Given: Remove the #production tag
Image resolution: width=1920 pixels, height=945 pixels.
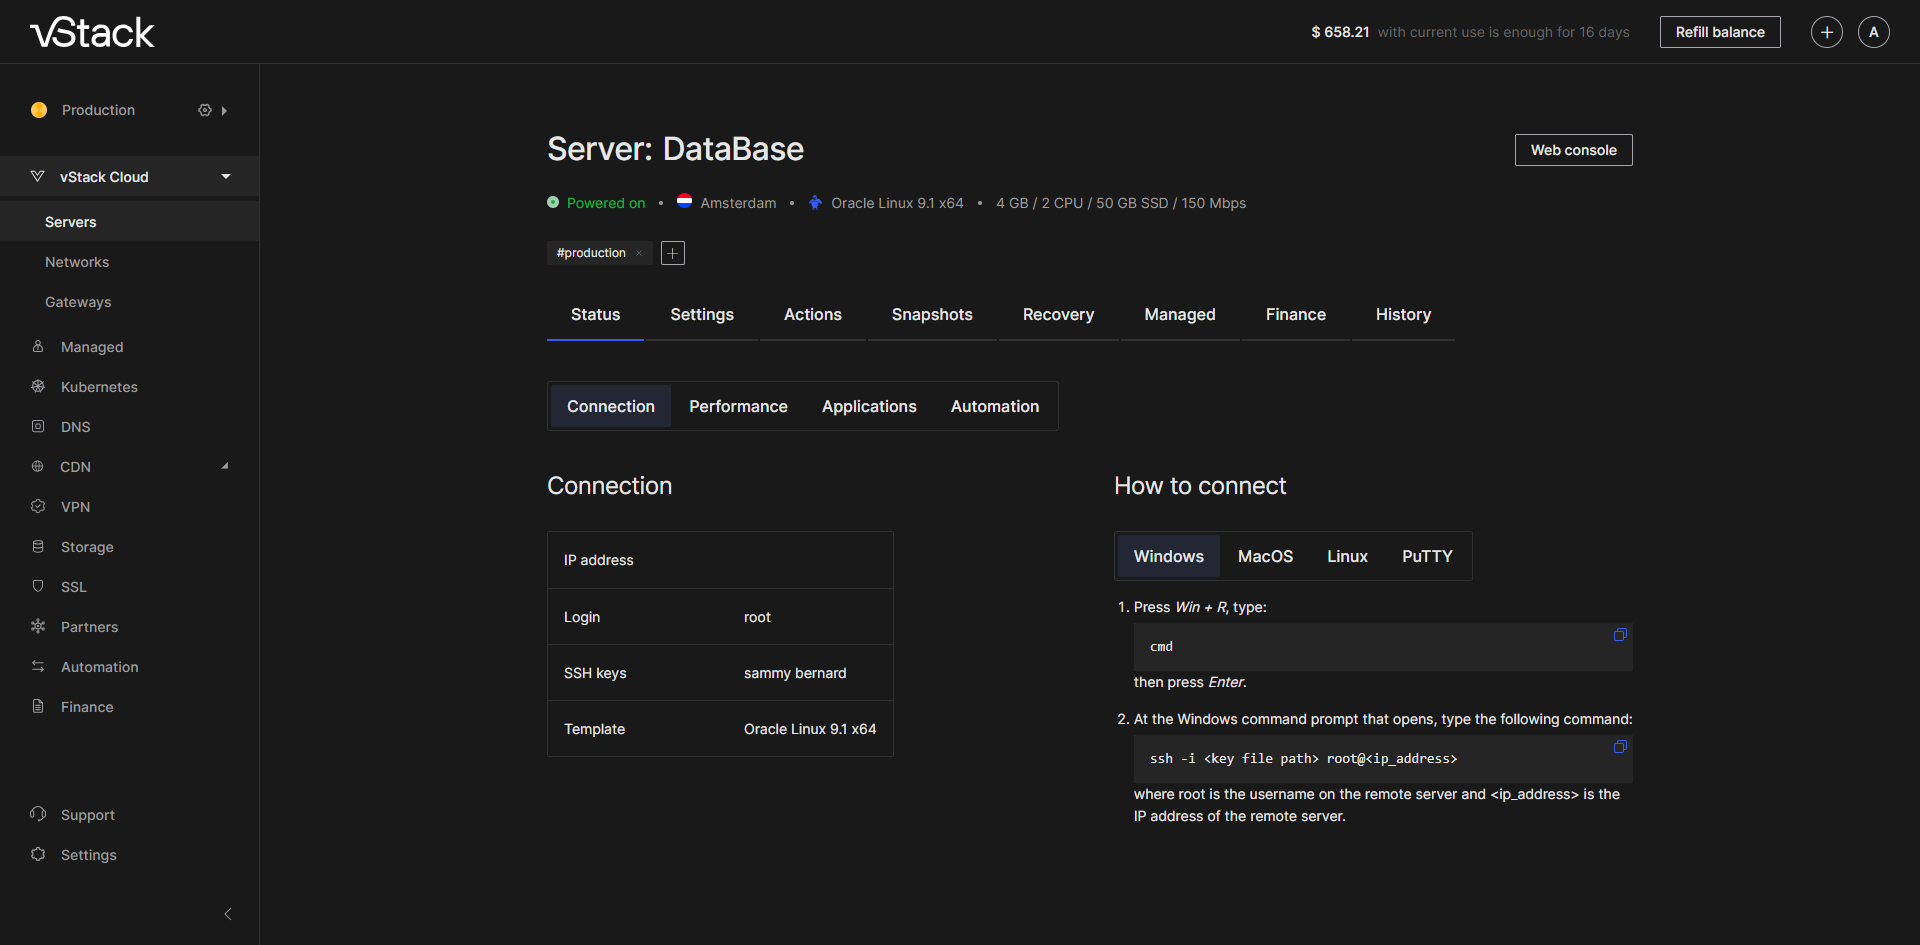Looking at the screenshot, I should pos(639,253).
